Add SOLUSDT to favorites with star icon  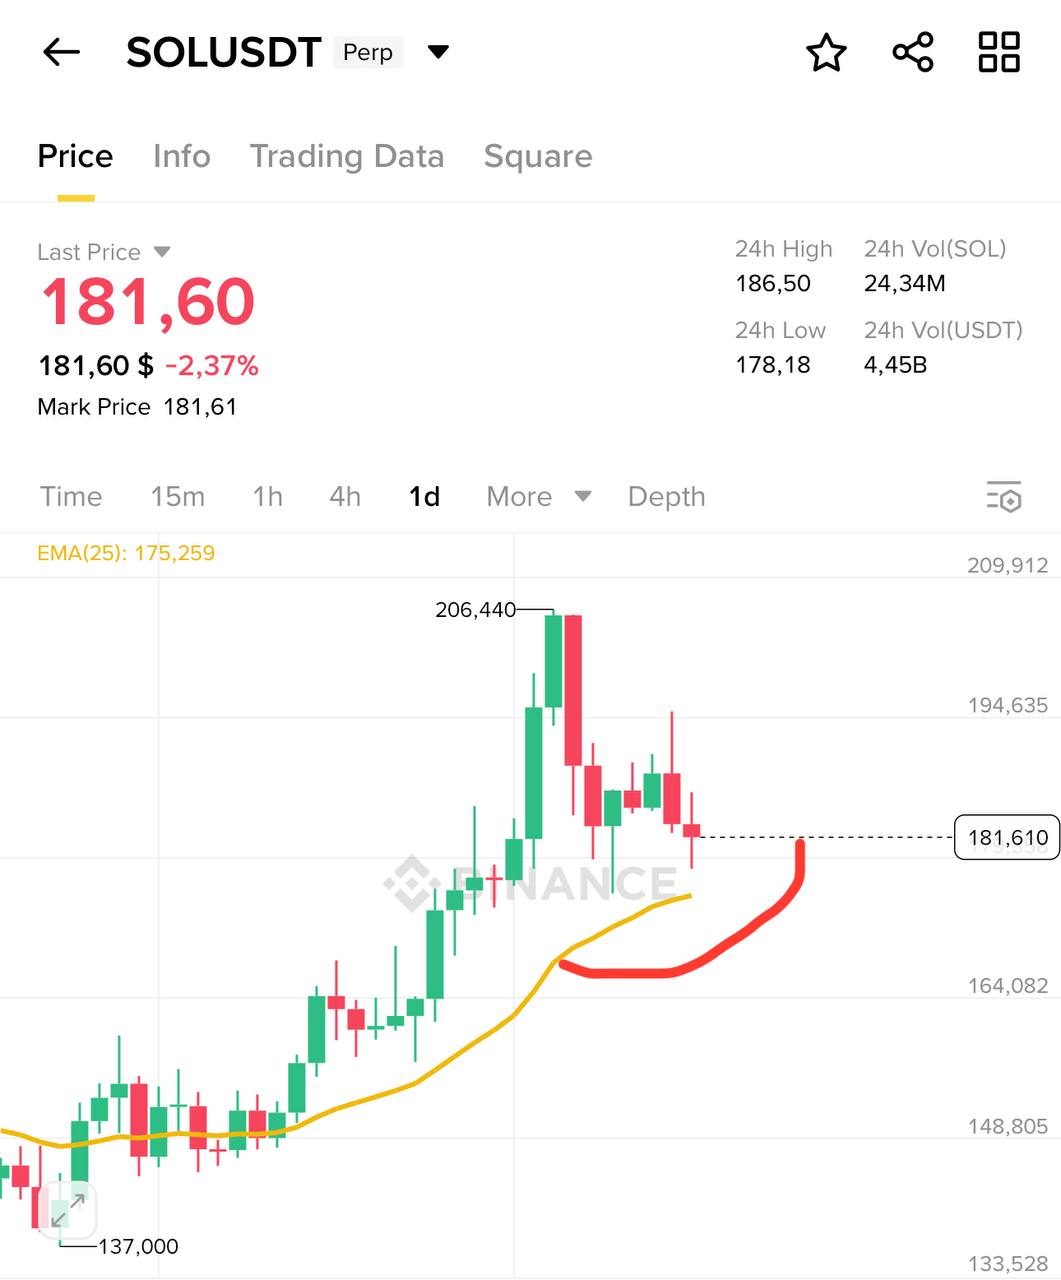826,53
